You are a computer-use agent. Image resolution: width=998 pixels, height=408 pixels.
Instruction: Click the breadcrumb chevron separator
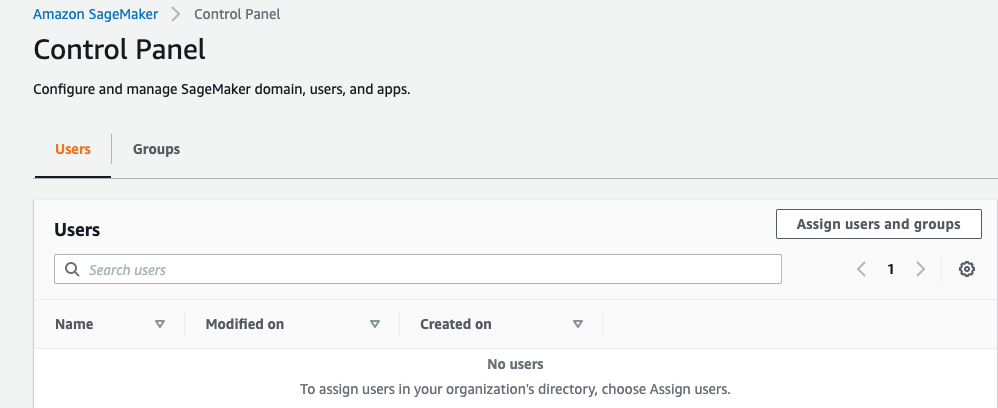click(x=176, y=15)
